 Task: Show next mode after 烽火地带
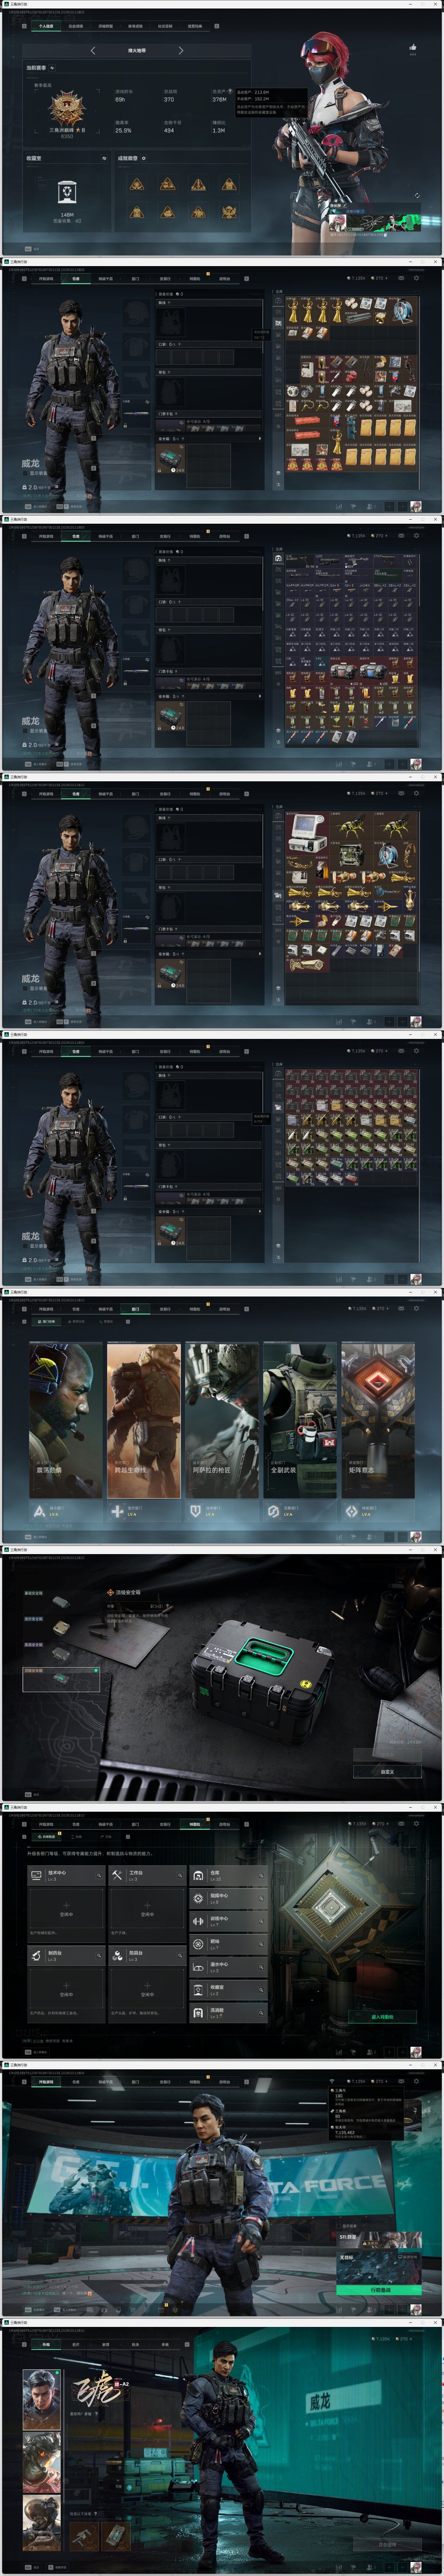pos(181,50)
